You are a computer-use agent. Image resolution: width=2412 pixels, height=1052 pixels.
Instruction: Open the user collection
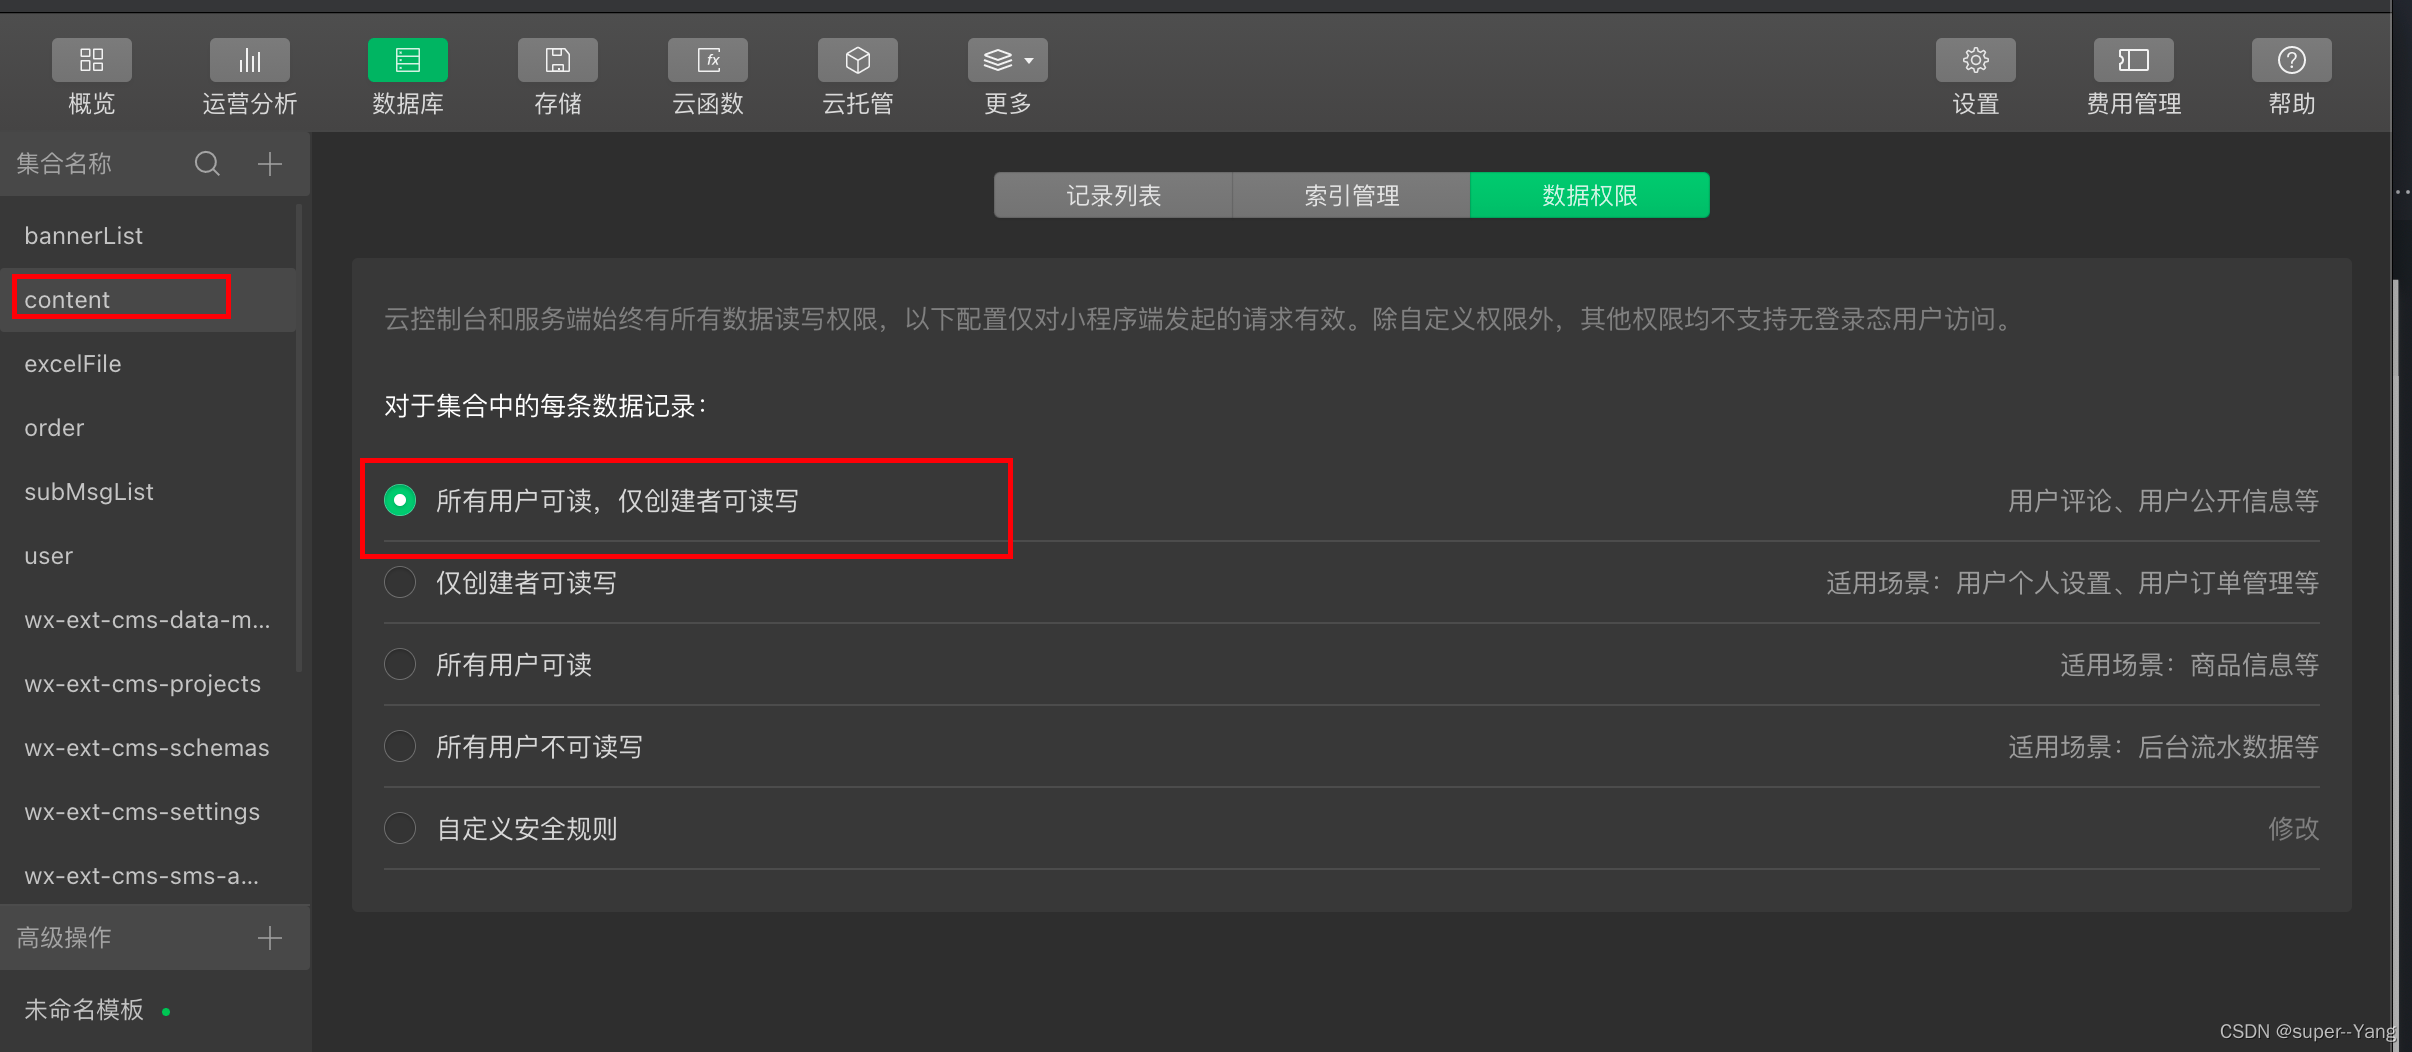[148, 556]
